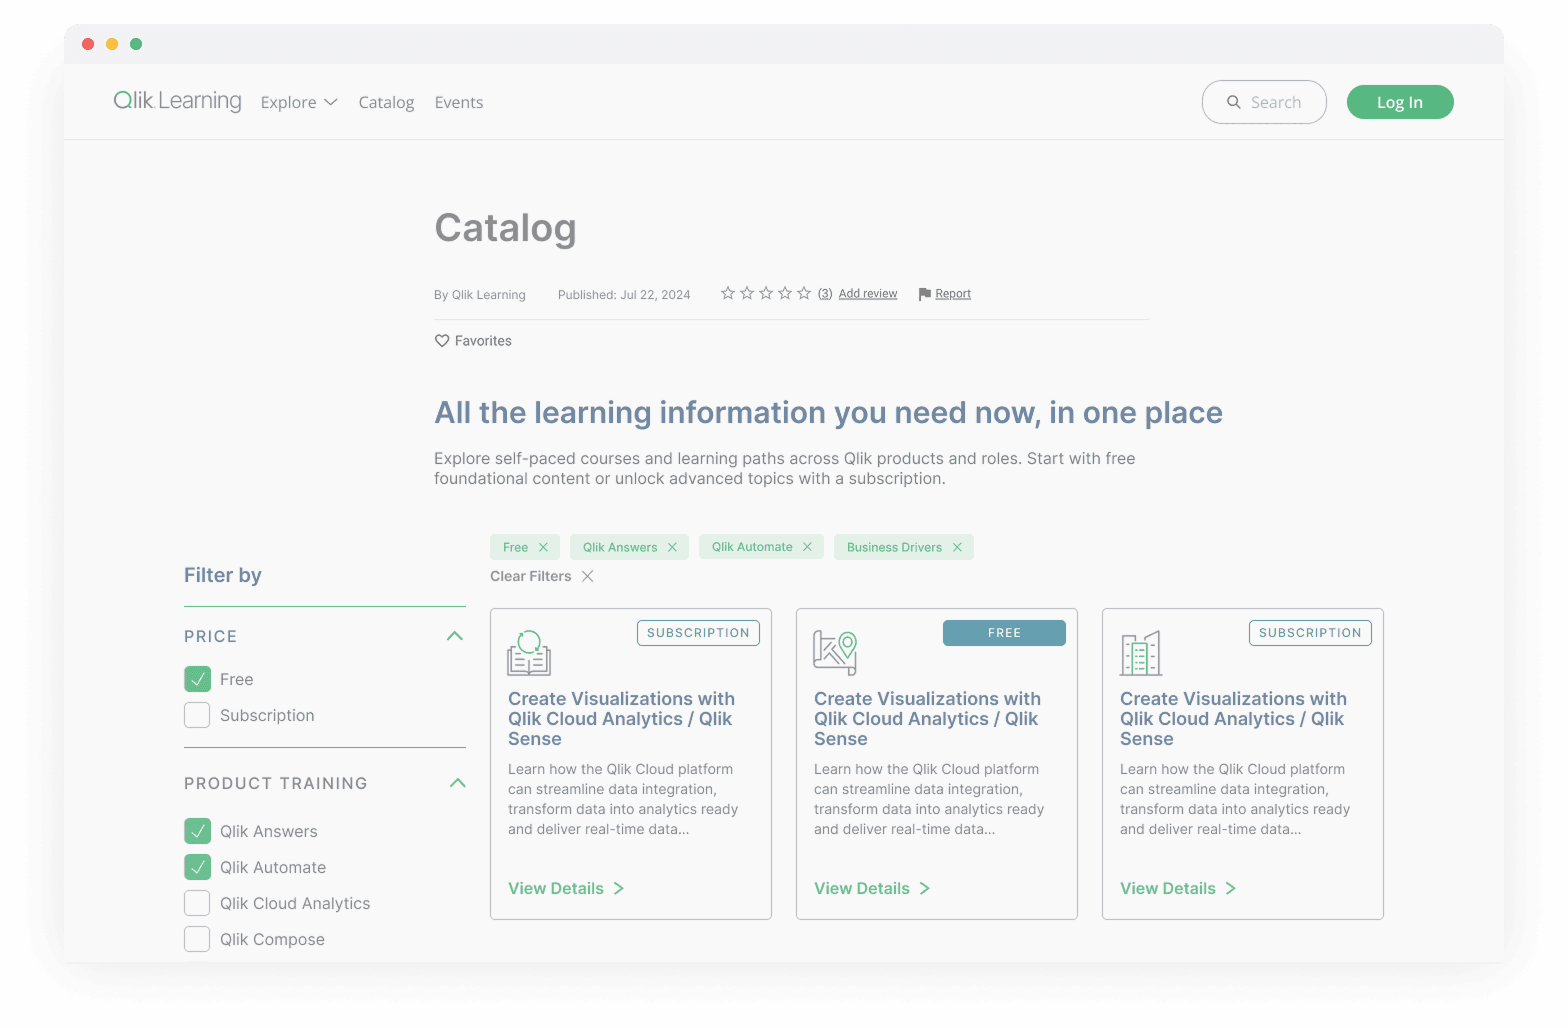Image resolution: width=1568 pixels, height=1028 pixels.
Task: Rate the catalog with the third star
Action: click(x=766, y=293)
